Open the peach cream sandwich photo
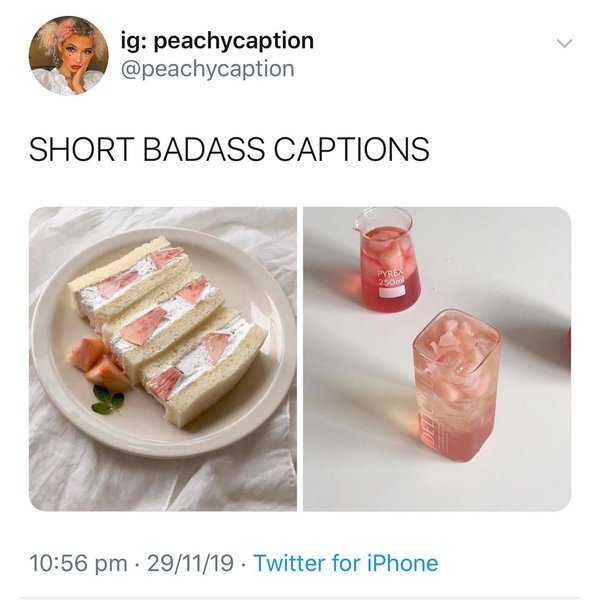 tap(163, 359)
